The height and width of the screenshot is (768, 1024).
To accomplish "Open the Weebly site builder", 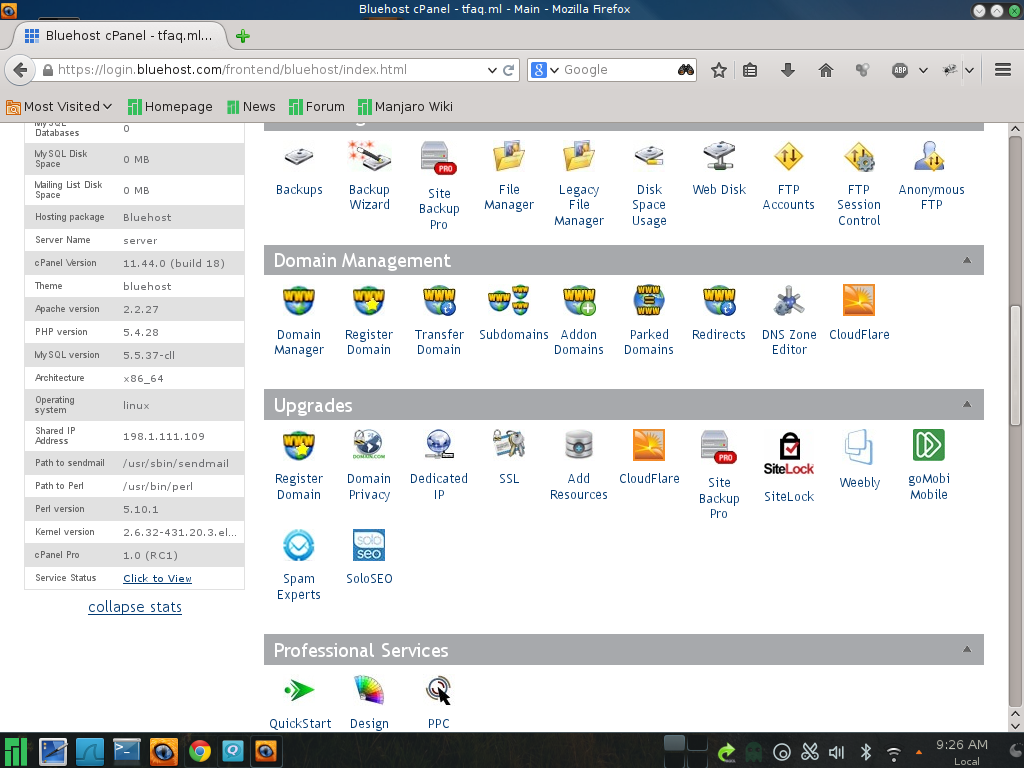I will pyautogui.click(x=859, y=447).
